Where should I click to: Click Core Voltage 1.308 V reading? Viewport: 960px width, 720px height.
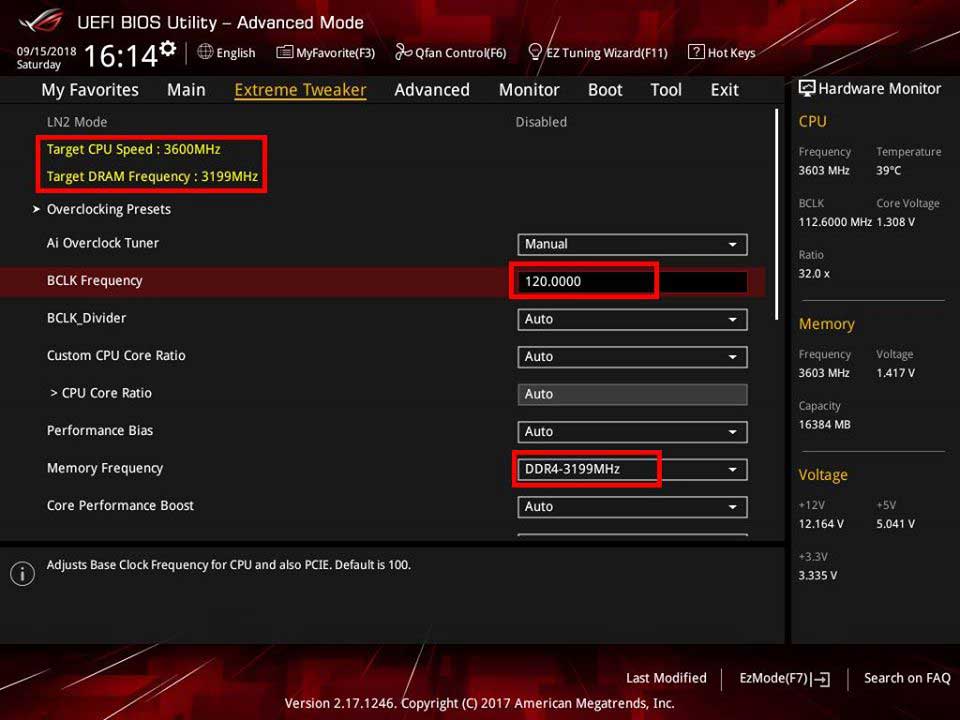(896, 222)
